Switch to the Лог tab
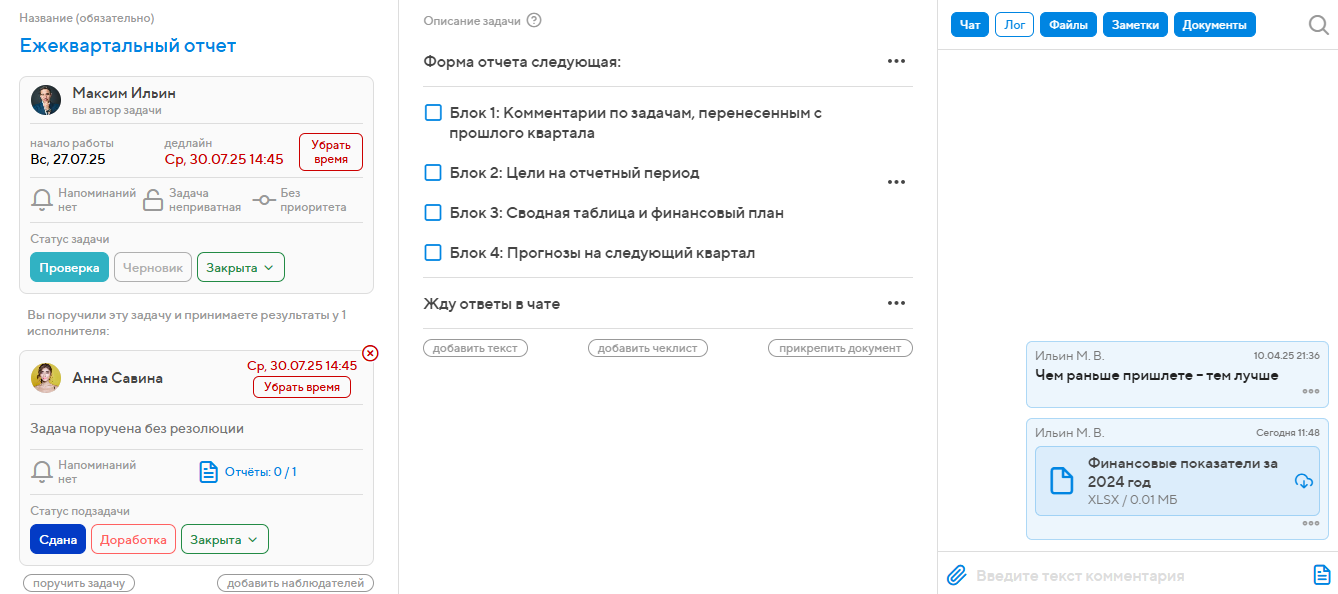The width and height of the screenshot is (1338, 594). tap(1014, 25)
